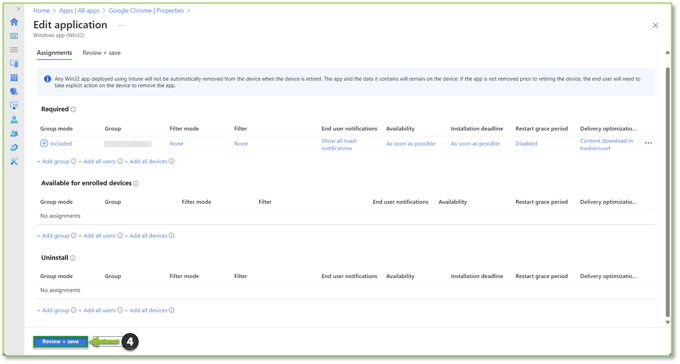
Task: Open the Devices icon in sidebar
Action: pos(14,64)
